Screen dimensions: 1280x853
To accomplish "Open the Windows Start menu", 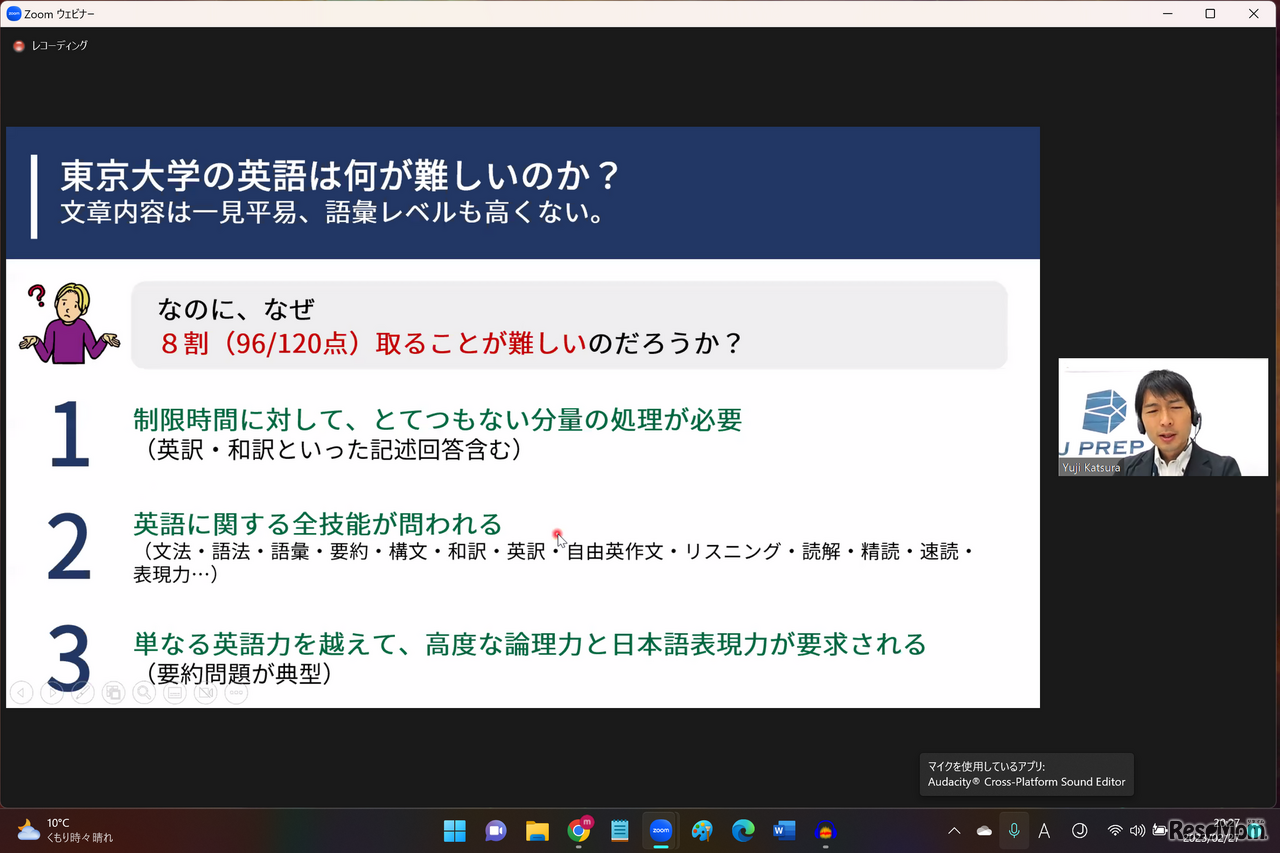I will coord(454,831).
